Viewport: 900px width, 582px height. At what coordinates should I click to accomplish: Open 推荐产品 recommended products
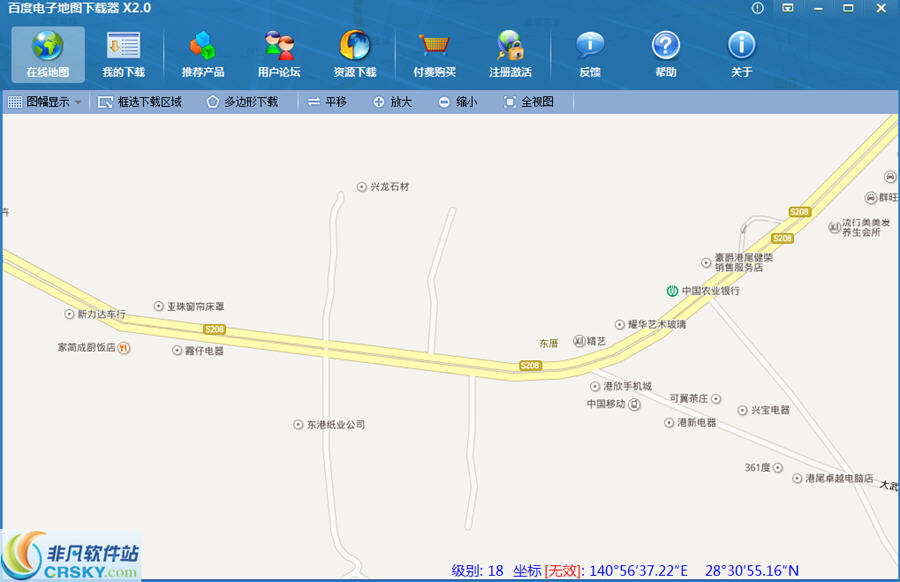pos(203,55)
